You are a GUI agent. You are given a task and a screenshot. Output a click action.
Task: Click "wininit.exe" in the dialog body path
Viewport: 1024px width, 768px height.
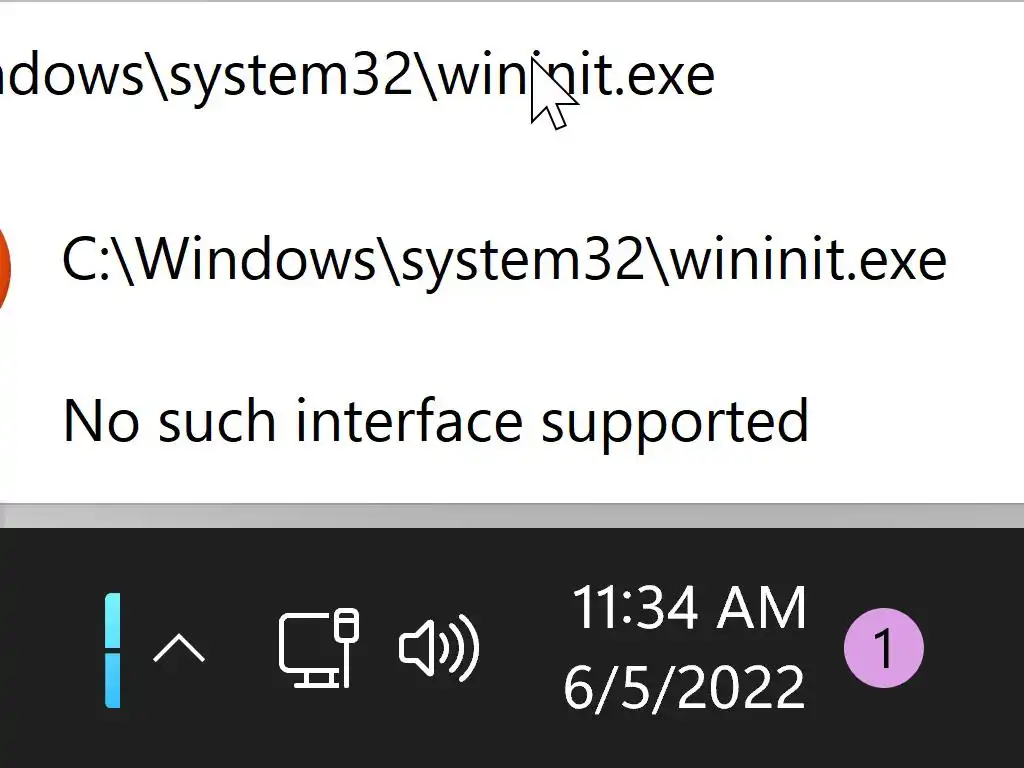(x=807, y=260)
